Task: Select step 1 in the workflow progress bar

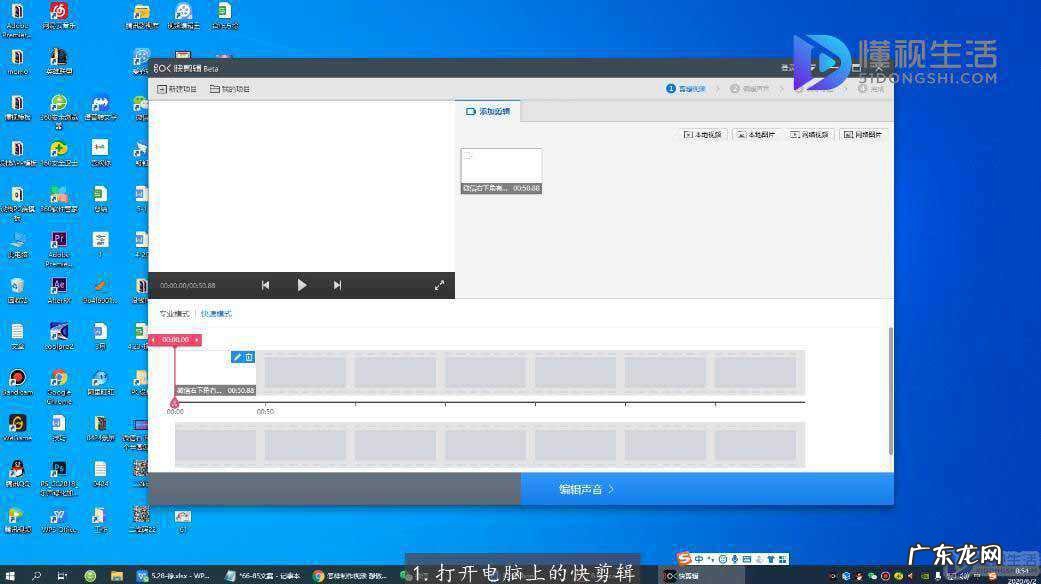Action: pos(686,88)
